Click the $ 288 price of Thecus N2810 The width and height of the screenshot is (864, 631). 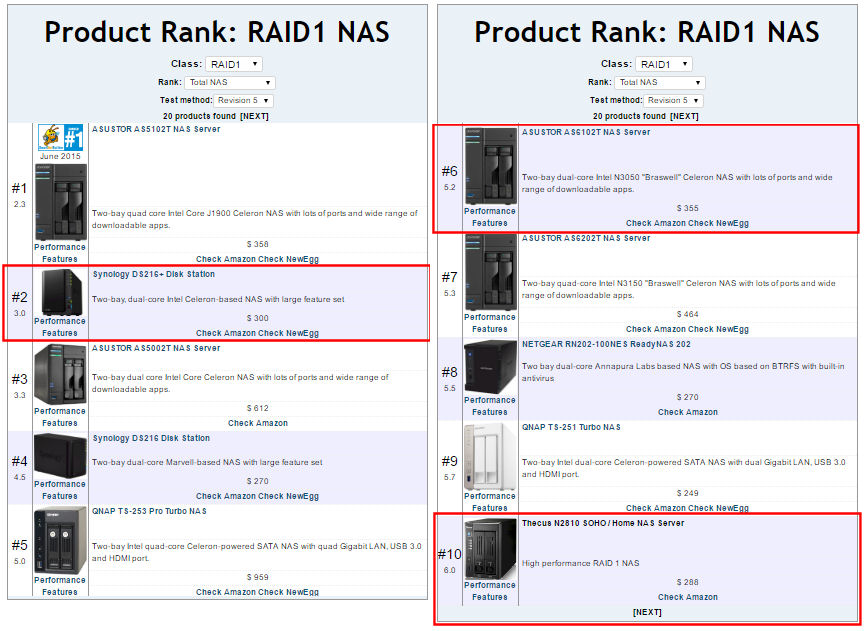pos(688,583)
